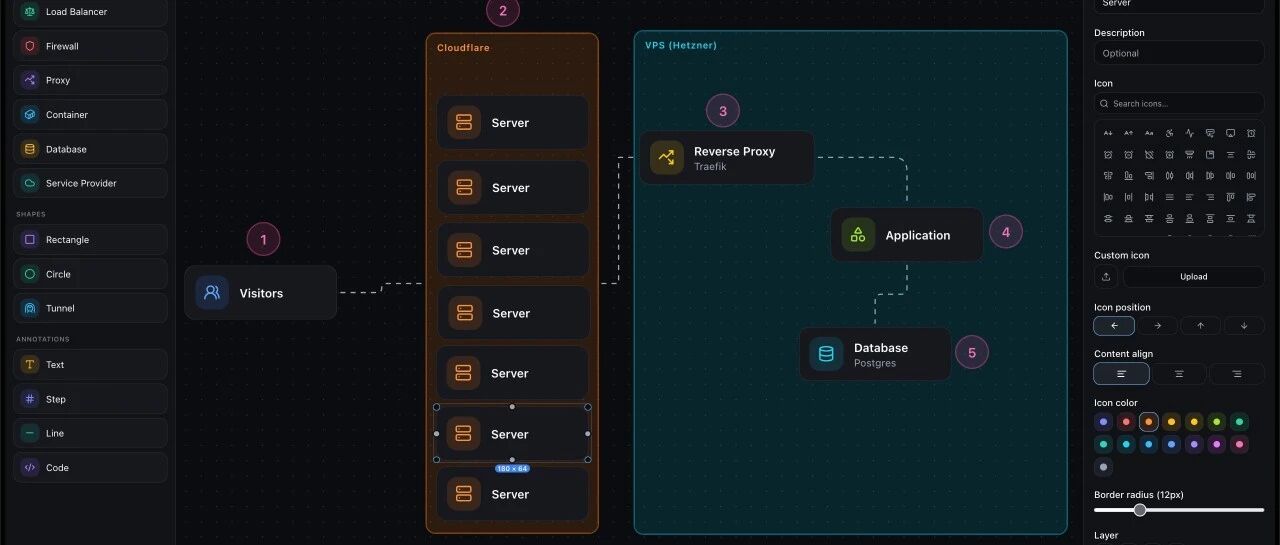Click the VPS (Hetzner) group label

click(680, 46)
